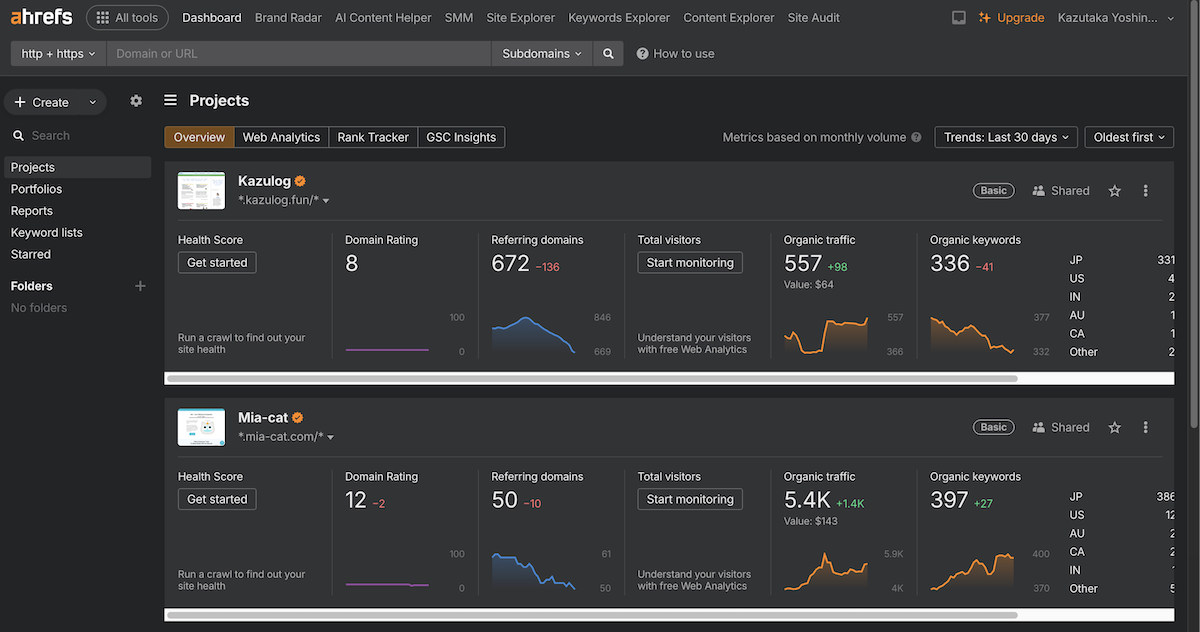
Task: Star the Kazulog project
Action: tap(1115, 191)
